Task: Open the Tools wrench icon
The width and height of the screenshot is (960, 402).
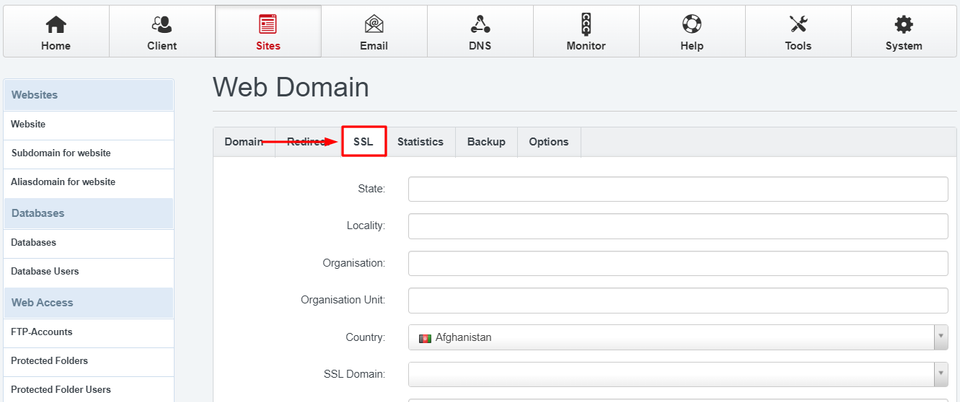Action: click(797, 24)
